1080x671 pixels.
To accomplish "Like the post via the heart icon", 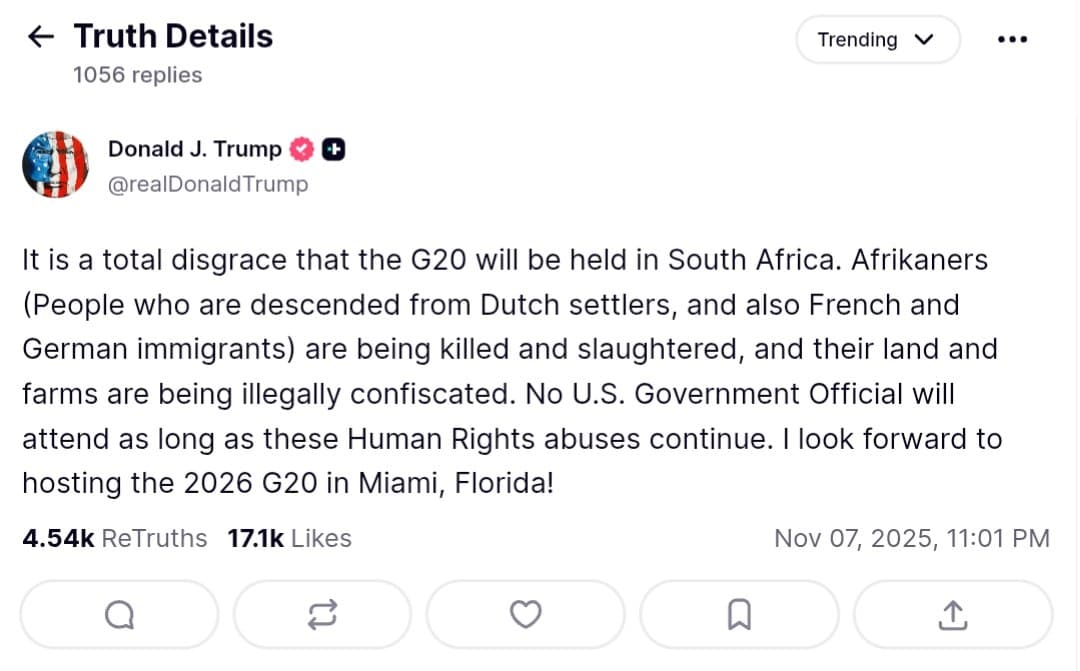I will tap(526, 614).
